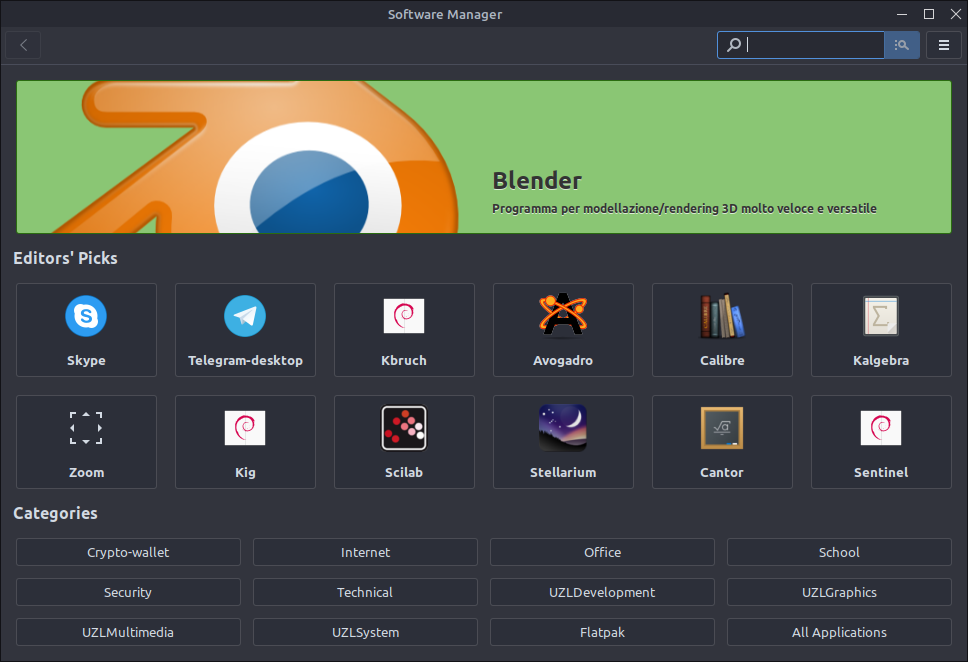Select the Kbruch app icon

[x=404, y=316]
